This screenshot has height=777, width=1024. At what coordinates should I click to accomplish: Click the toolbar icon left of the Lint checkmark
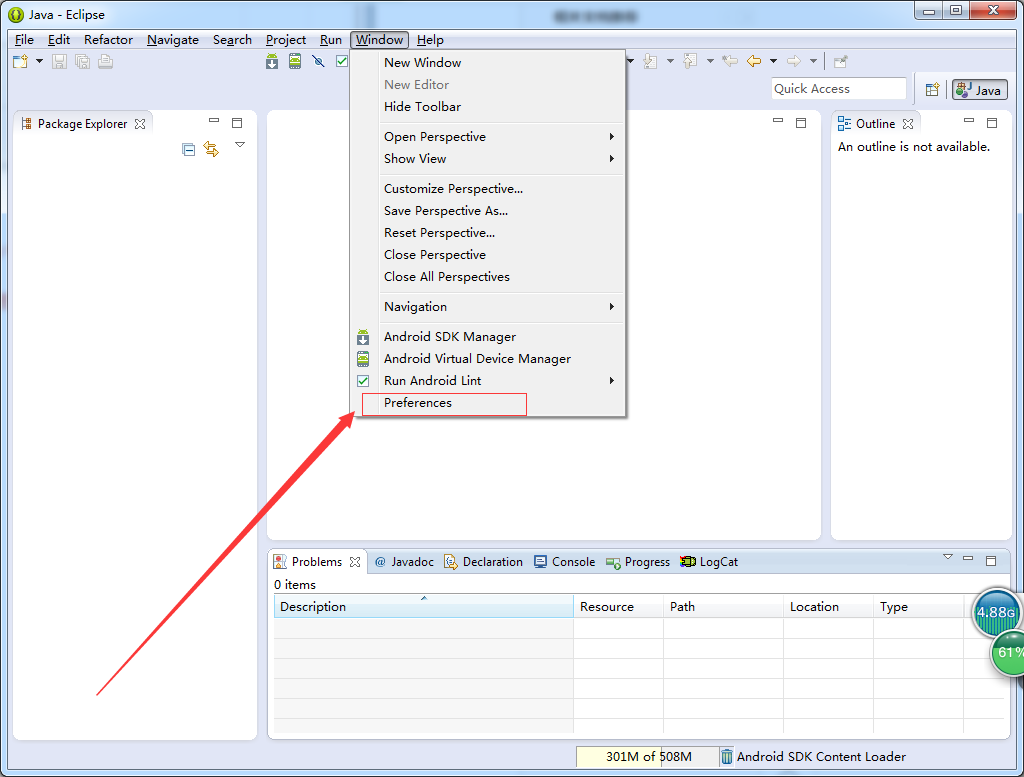tap(318, 61)
